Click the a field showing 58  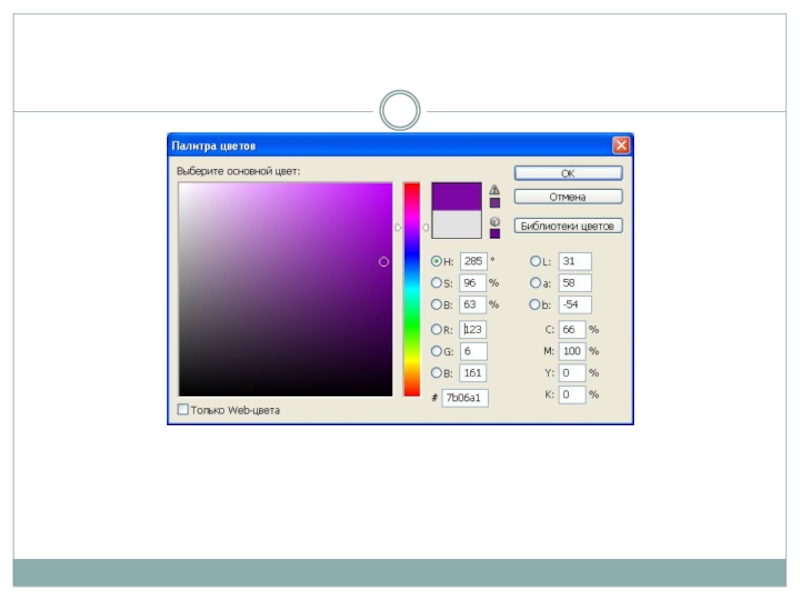(x=575, y=283)
